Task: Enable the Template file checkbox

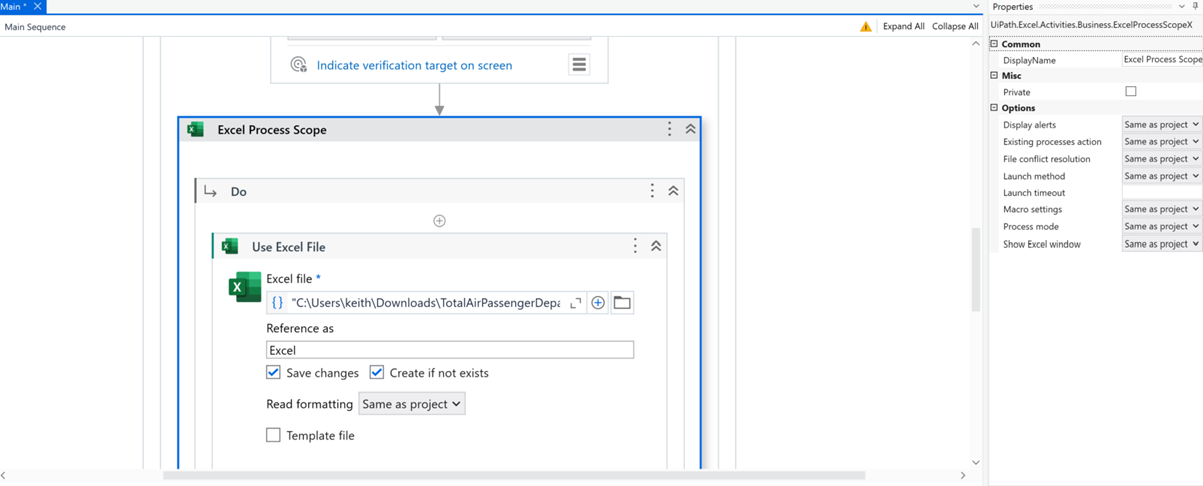Action: point(273,435)
